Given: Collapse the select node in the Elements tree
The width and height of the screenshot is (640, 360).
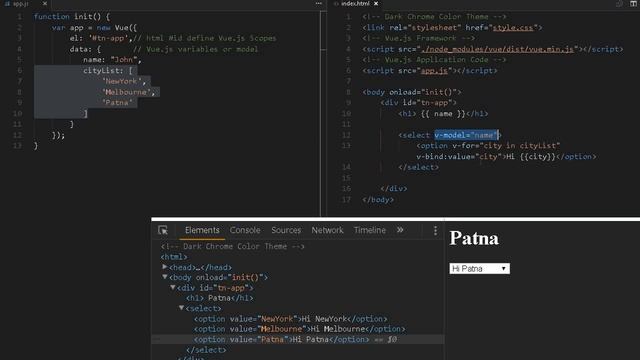Looking at the screenshot, I should (181, 308).
